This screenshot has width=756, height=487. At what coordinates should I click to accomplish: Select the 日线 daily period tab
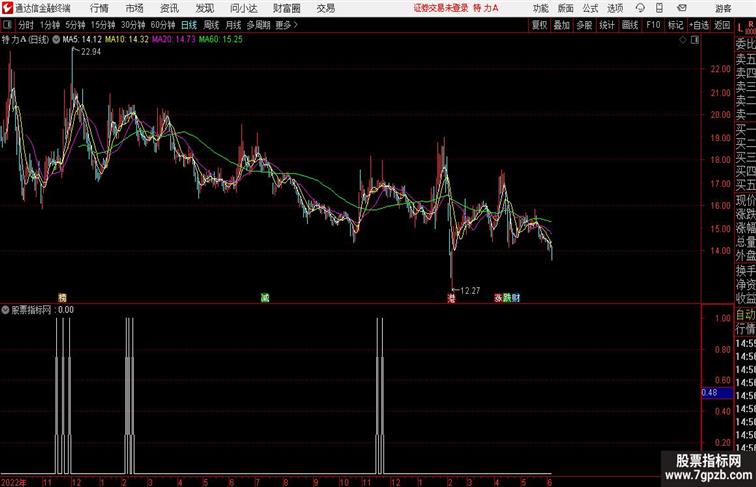point(189,25)
